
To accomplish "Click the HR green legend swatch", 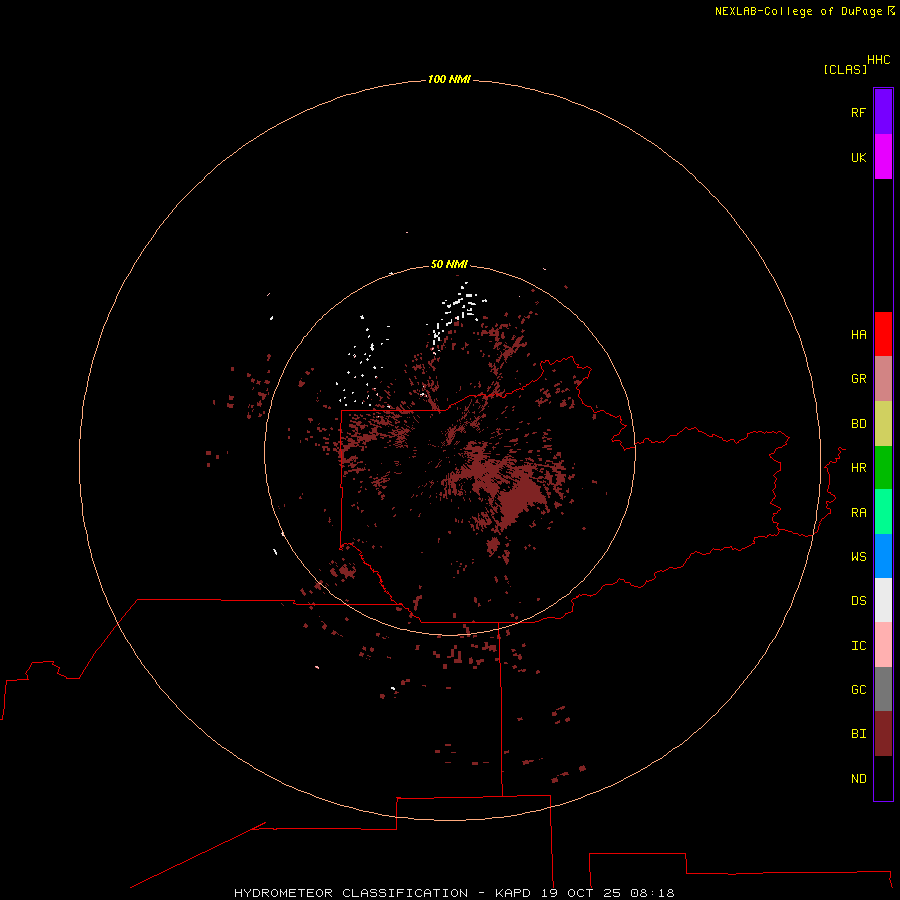I will point(883,468).
